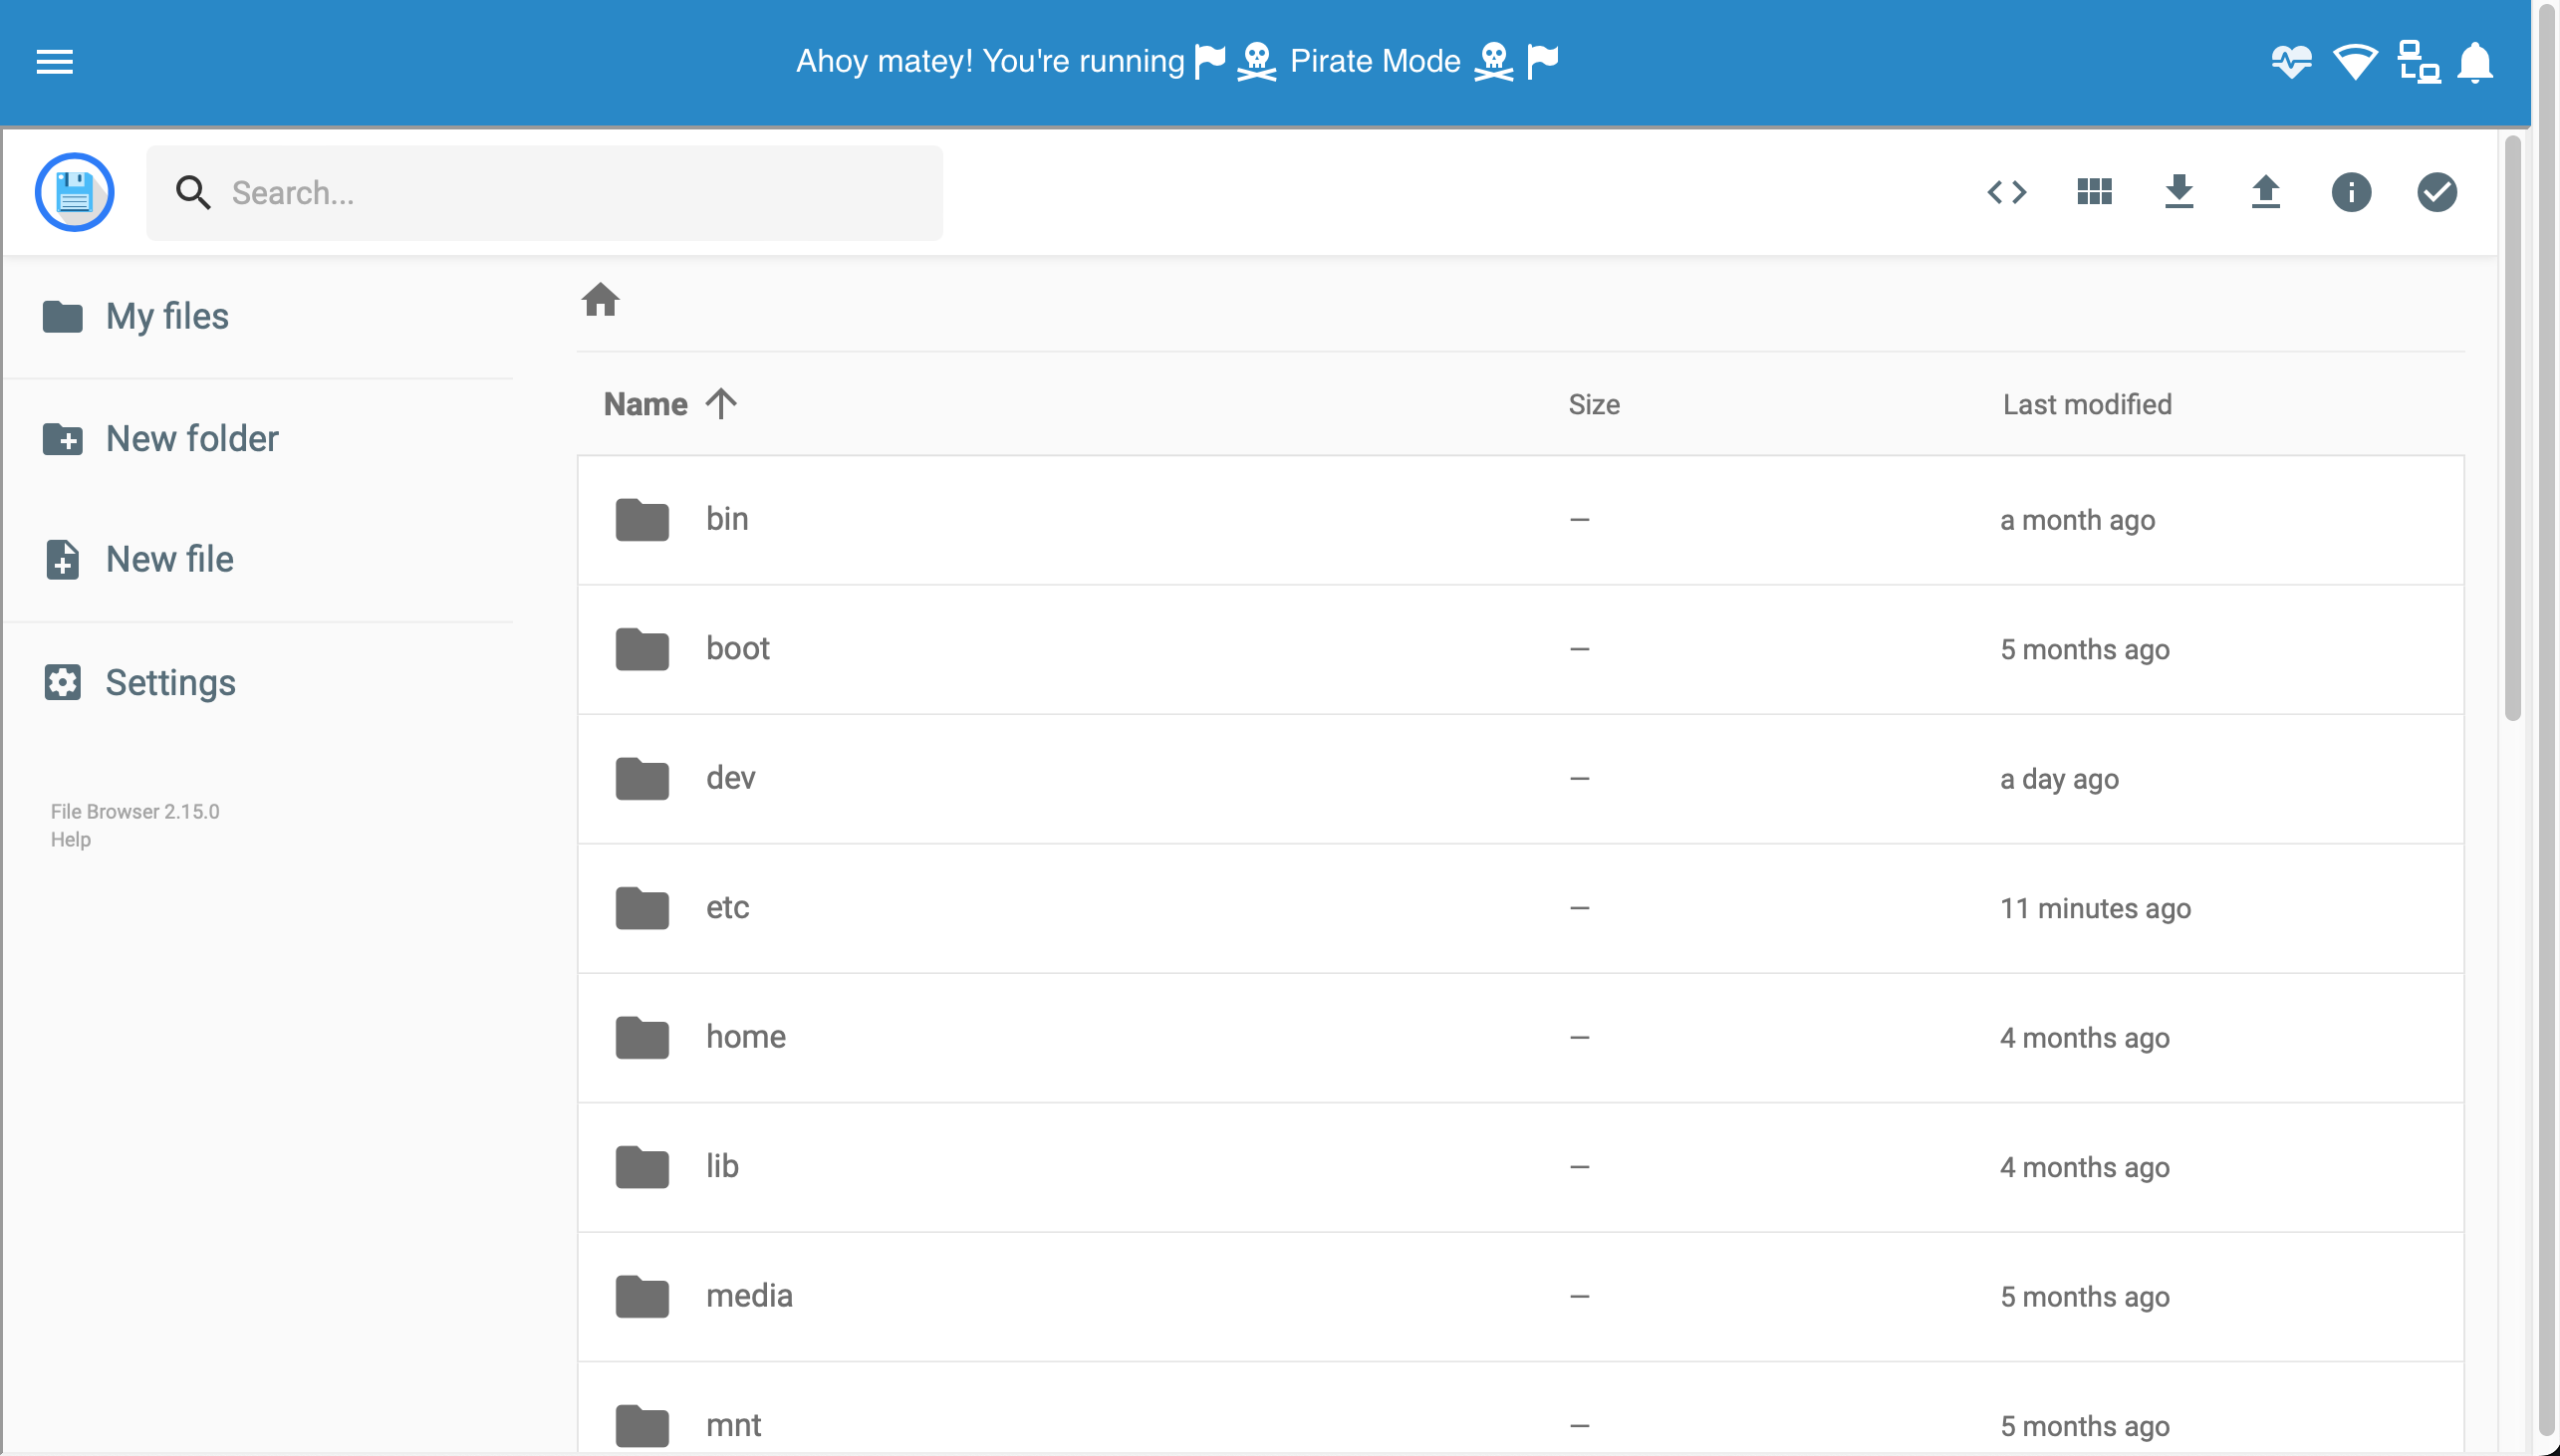Open the Settings menu item
The image size is (2560, 1456).
pos(170,680)
